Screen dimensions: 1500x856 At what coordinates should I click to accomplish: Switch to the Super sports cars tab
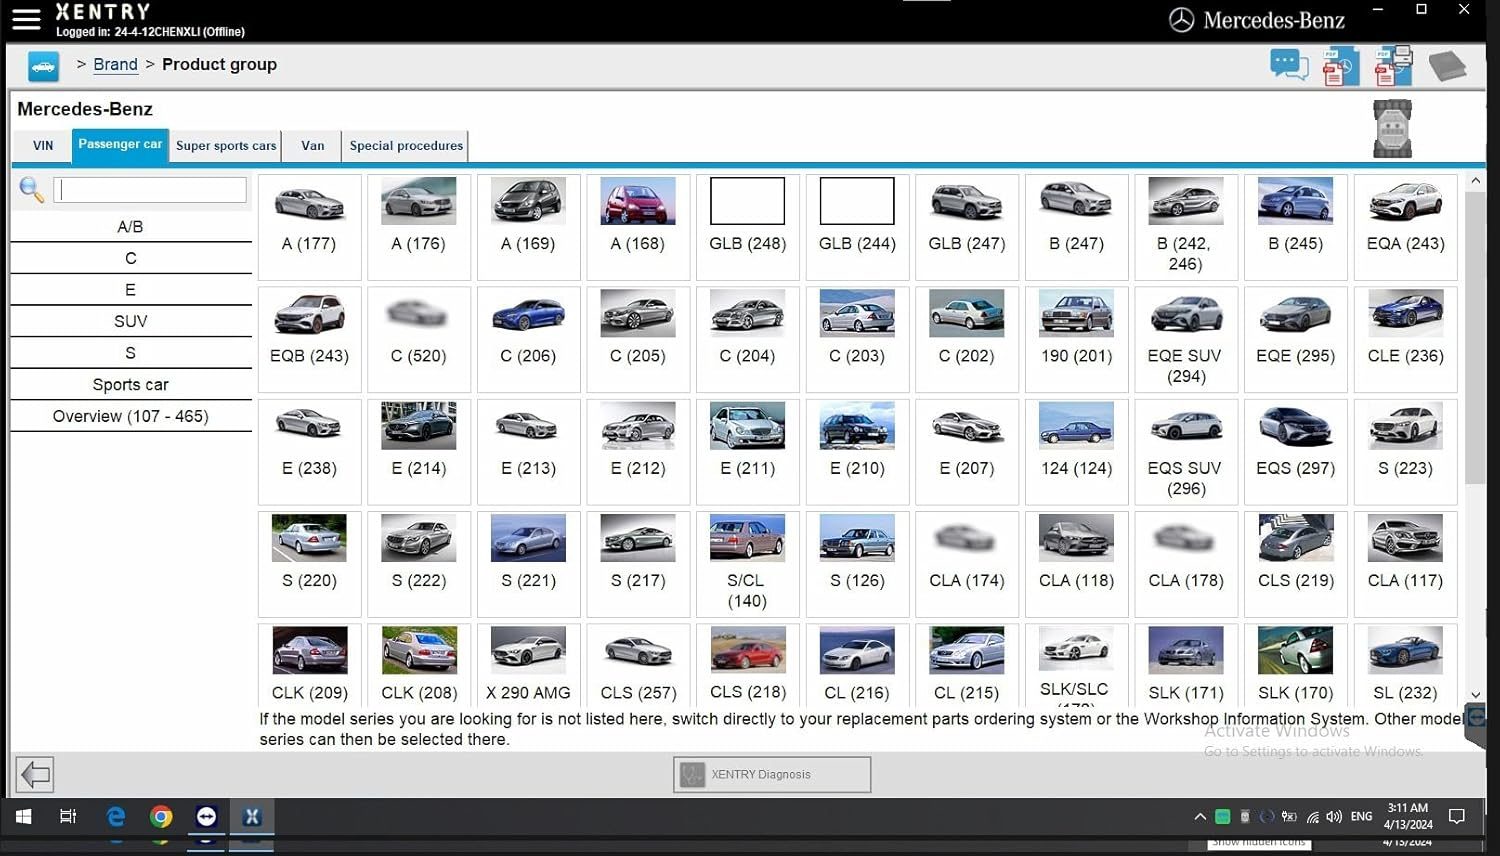[x=226, y=146]
